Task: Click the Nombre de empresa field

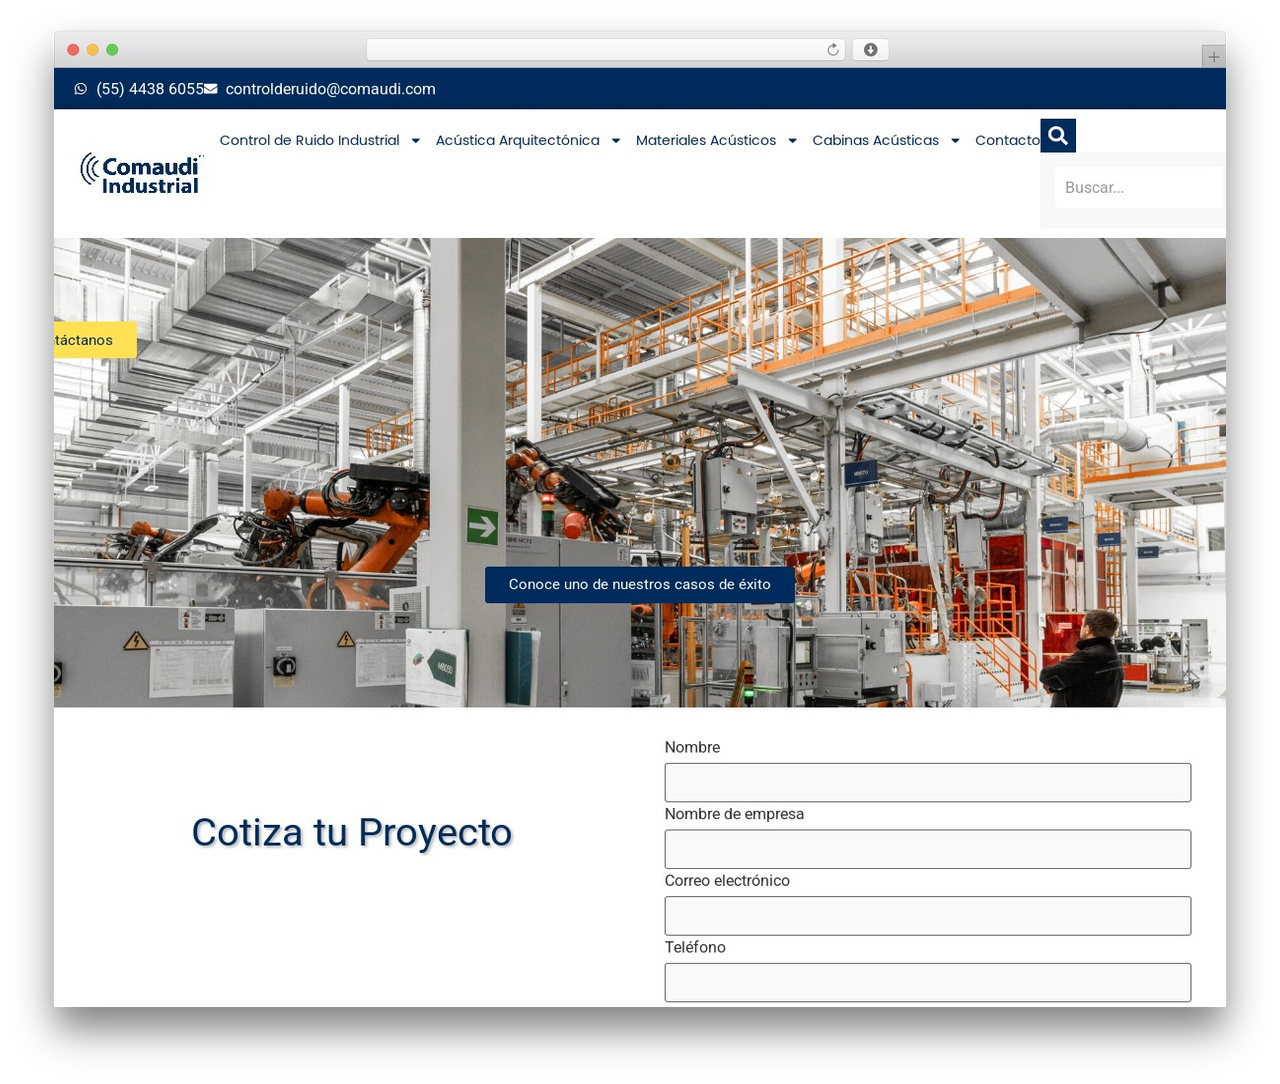Action: coord(928,849)
